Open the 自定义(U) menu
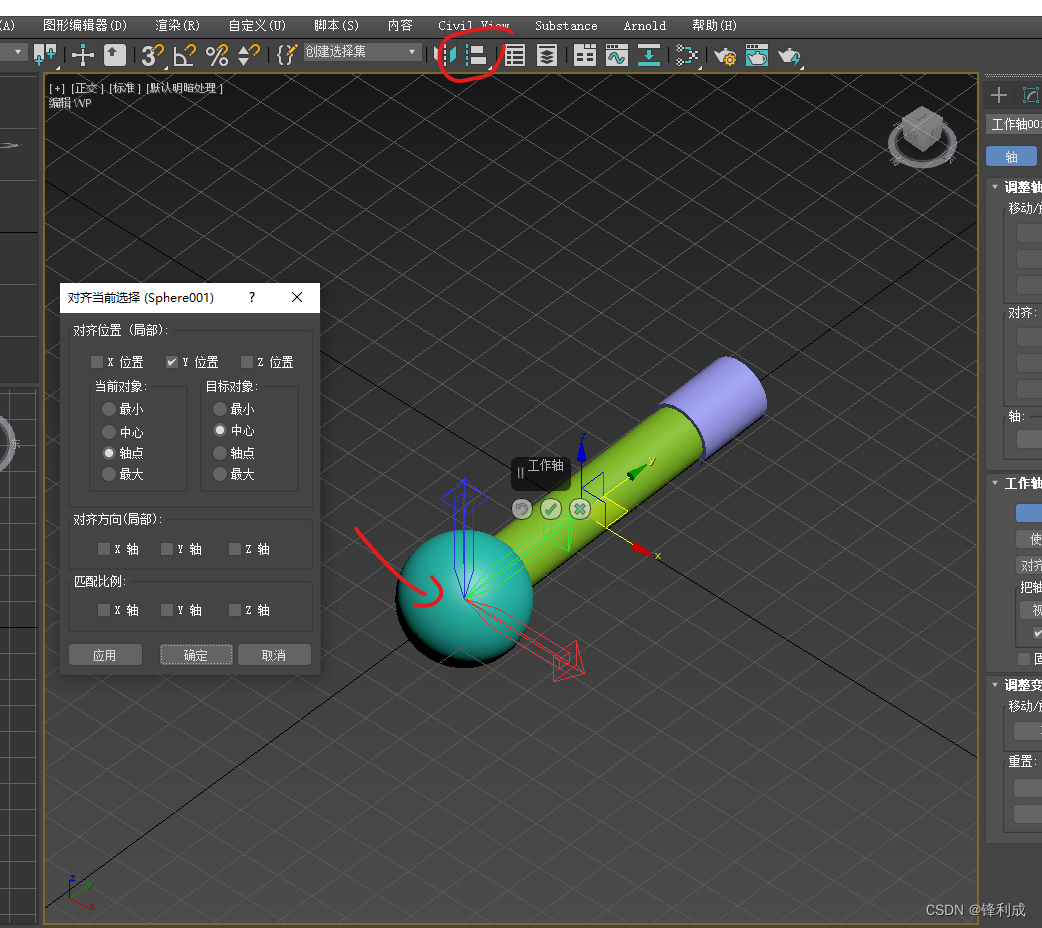 click(x=257, y=25)
